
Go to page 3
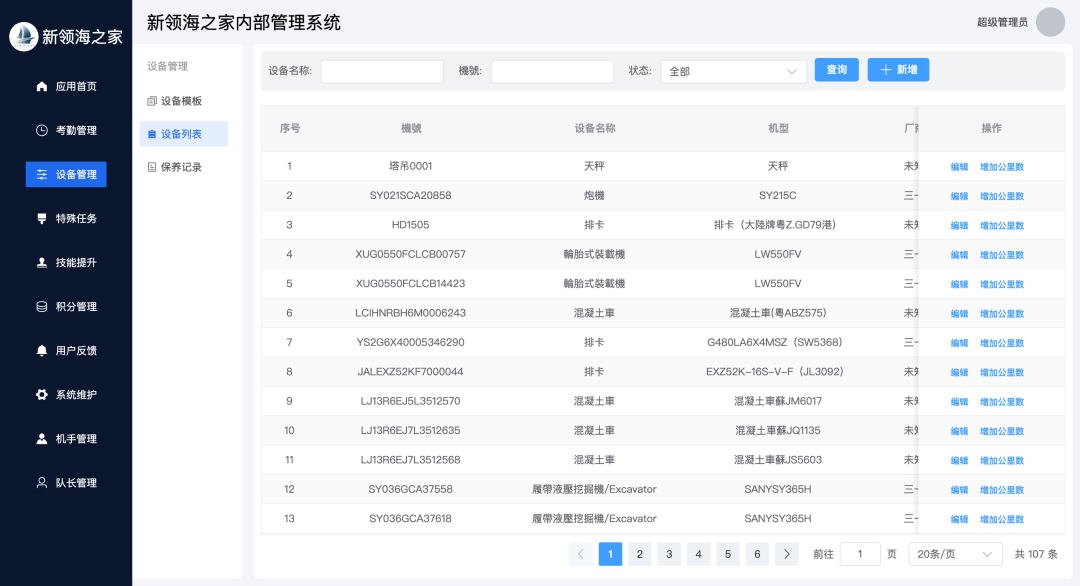(669, 554)
